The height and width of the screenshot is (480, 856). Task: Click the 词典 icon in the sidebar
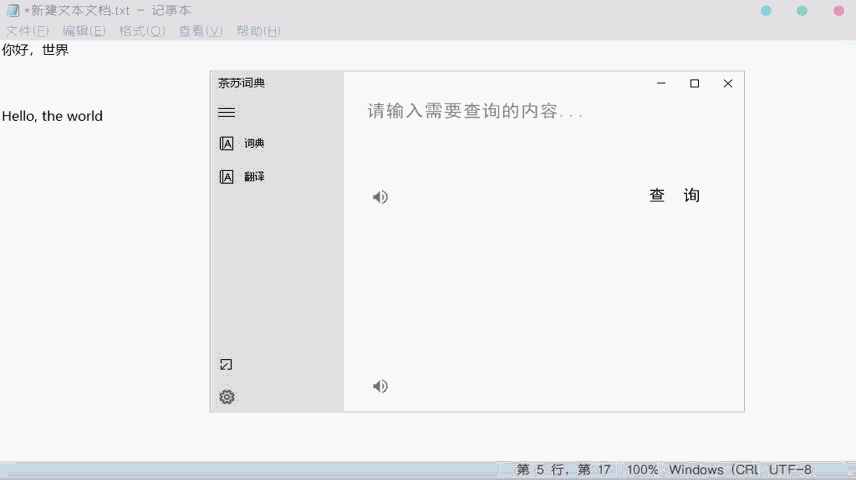click(x=227, y=143)
